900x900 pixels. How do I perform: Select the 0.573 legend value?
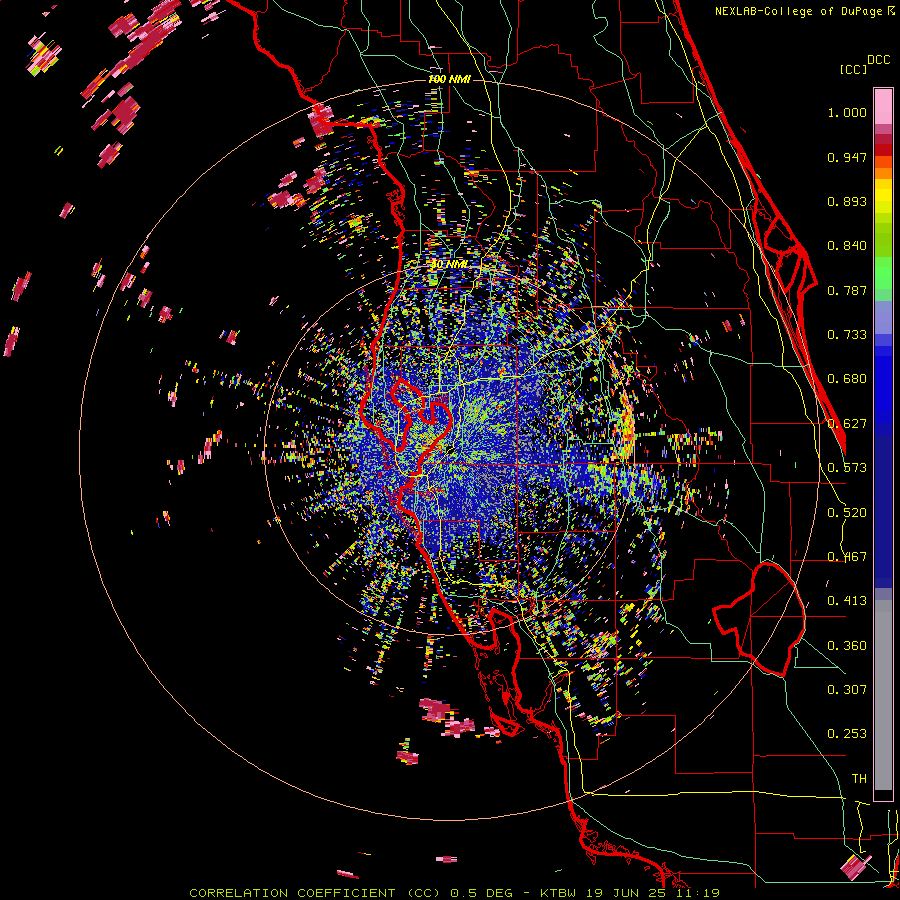pos(847,468)
